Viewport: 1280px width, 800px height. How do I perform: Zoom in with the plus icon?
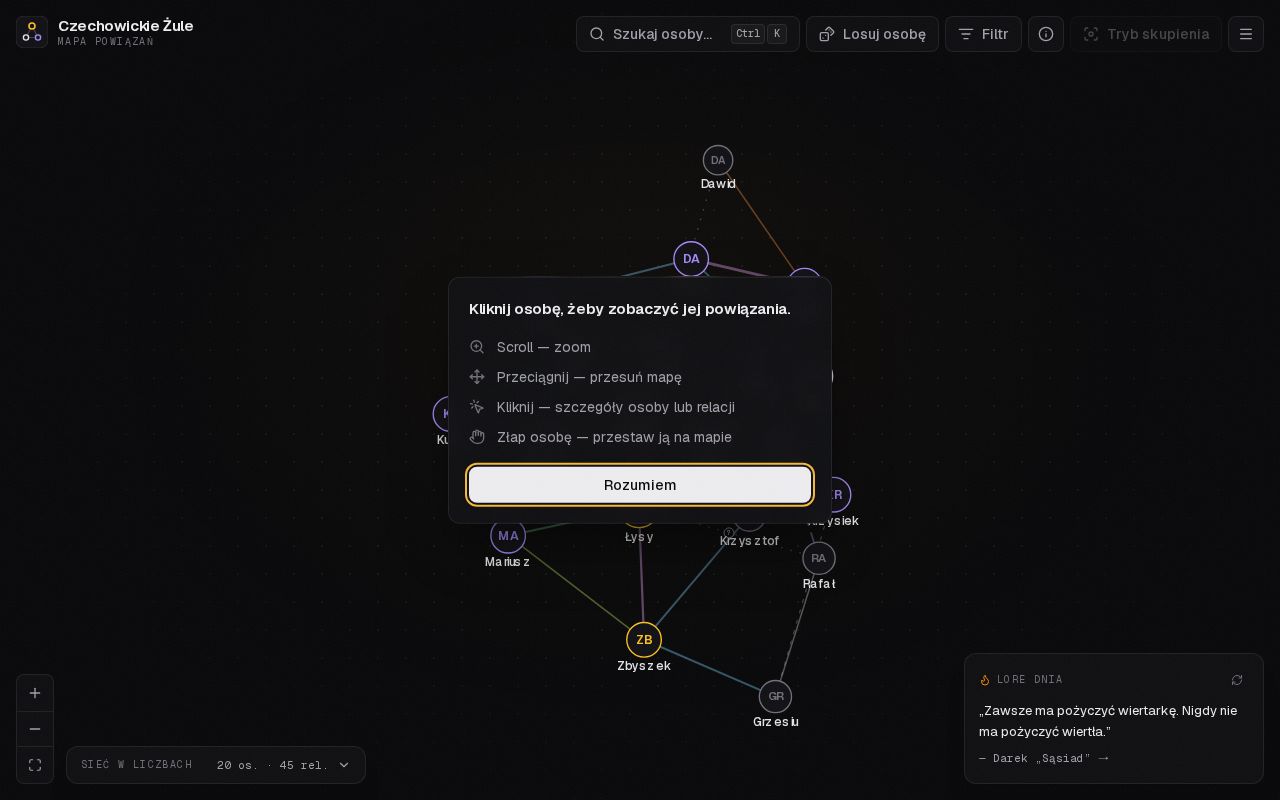[x=35, y=693]
